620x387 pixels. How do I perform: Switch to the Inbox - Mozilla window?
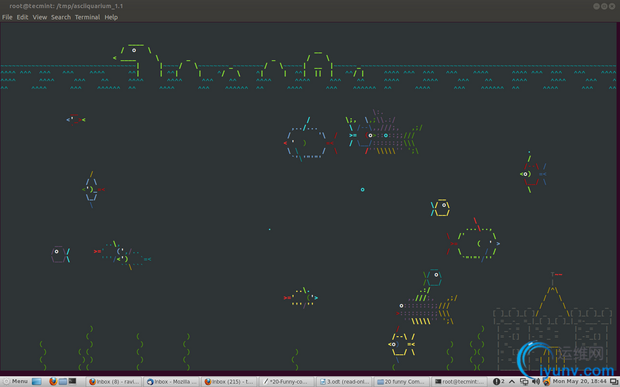172,381
